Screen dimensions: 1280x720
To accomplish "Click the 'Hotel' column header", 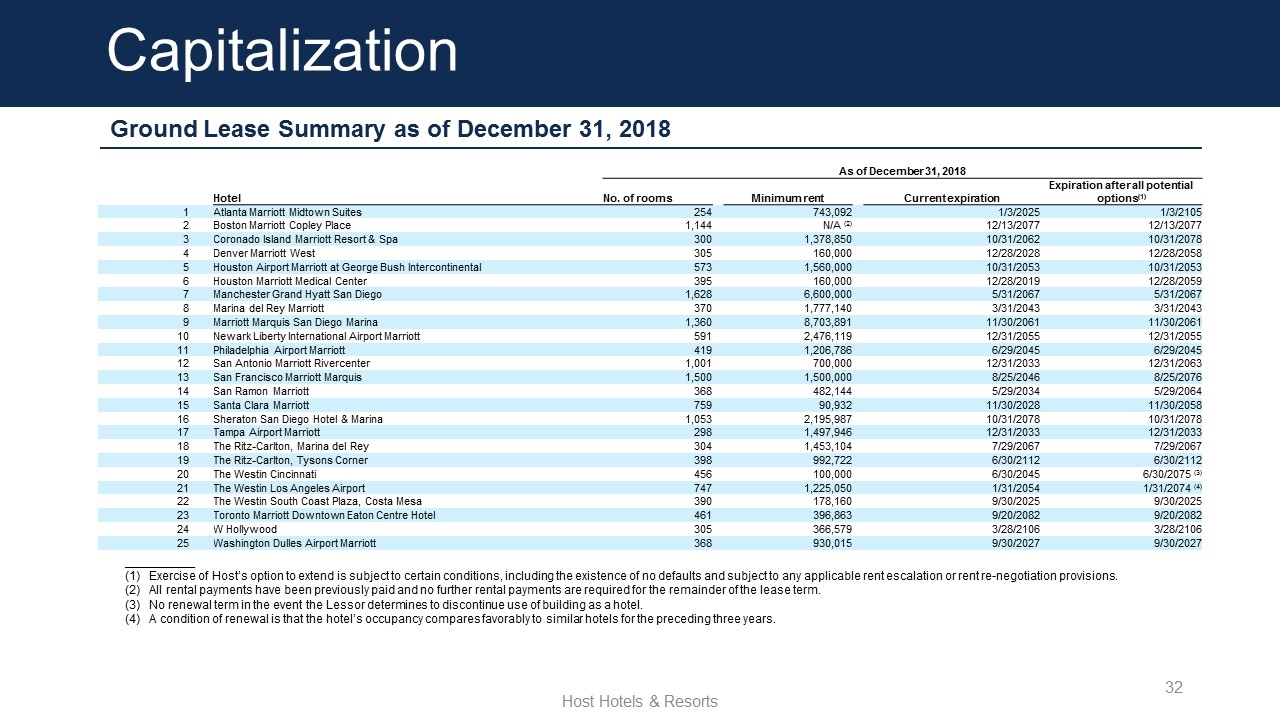I will (227, 198).
